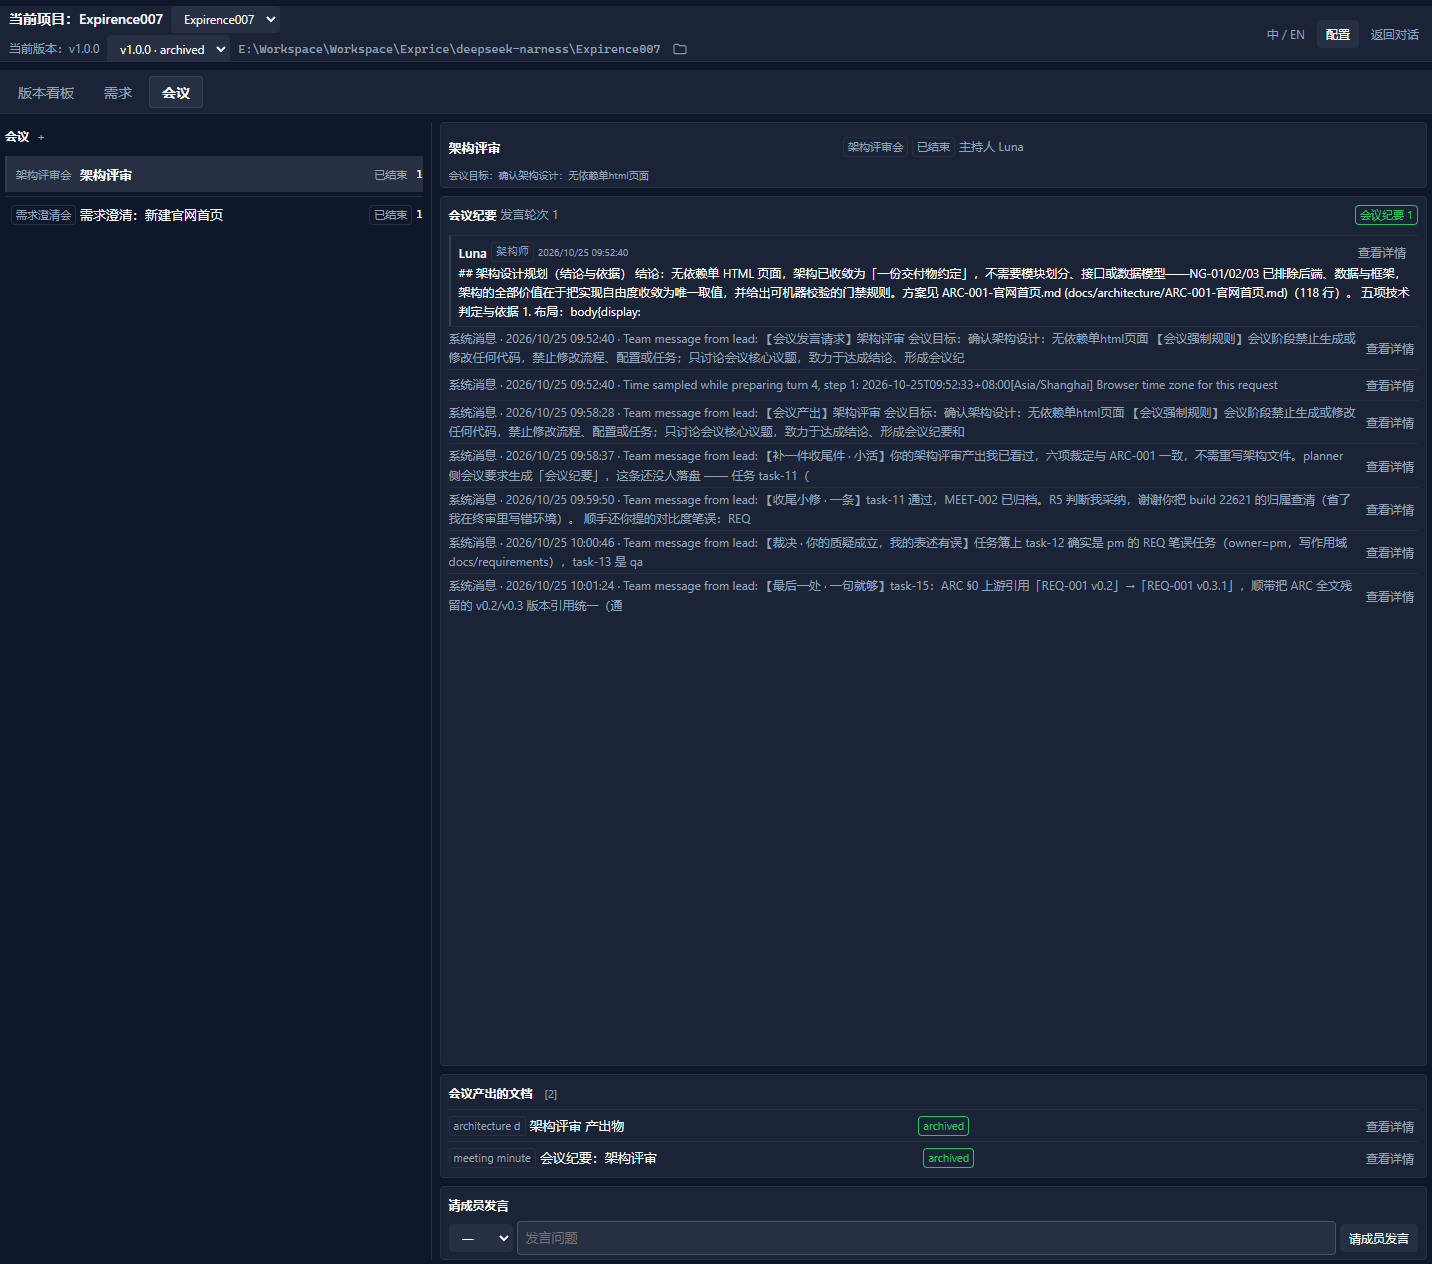Click 返回对话 to return to chat
The height and width of the screenshot is (1264, 1432).
pos(1394,35)
